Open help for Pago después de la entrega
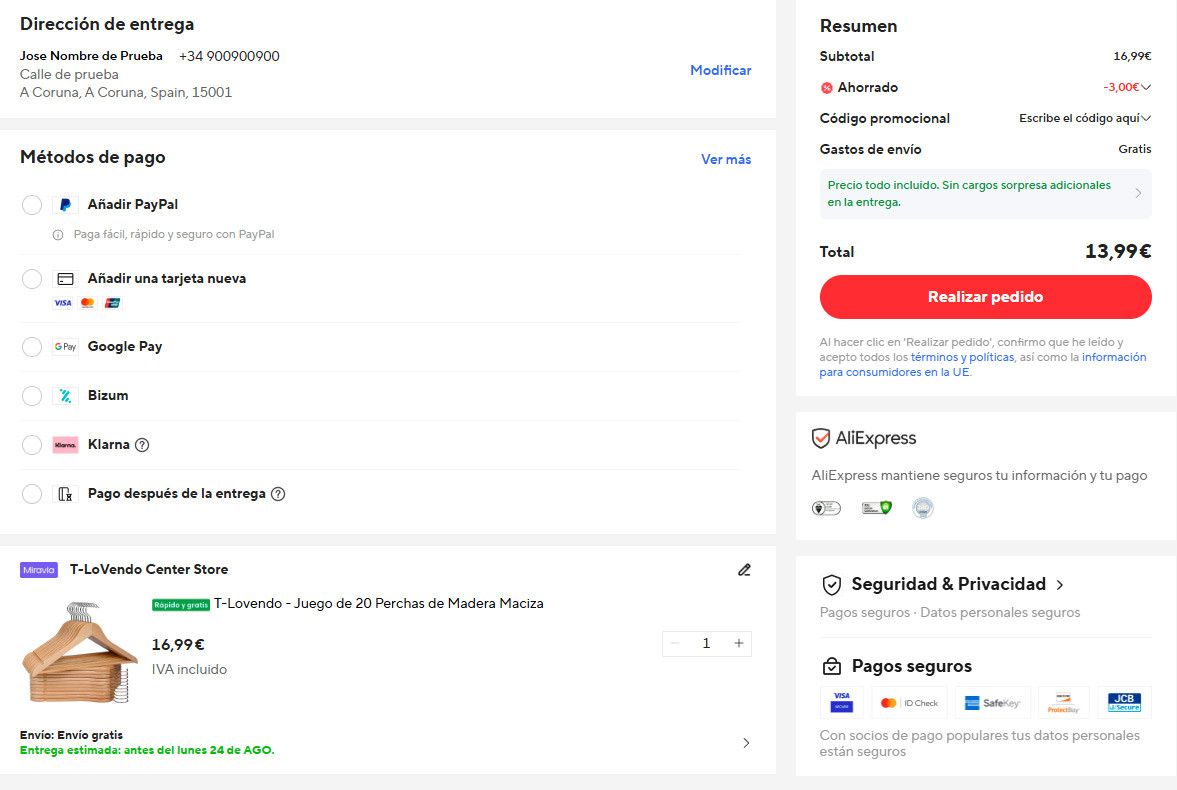This screenshot has height=790, width=1177. 278,493
